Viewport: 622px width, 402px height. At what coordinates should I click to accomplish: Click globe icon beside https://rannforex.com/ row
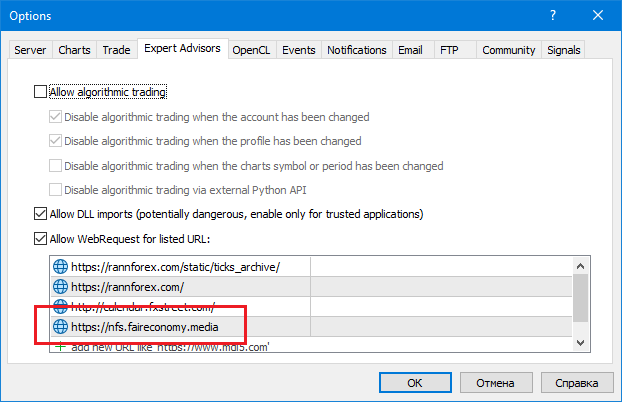[x=60, y=287]
